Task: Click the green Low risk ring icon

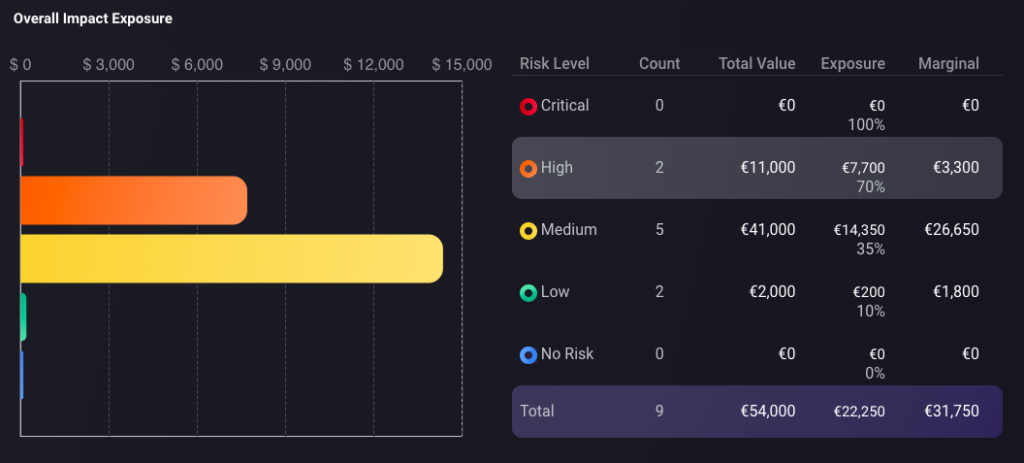Action: coord(528,293)
